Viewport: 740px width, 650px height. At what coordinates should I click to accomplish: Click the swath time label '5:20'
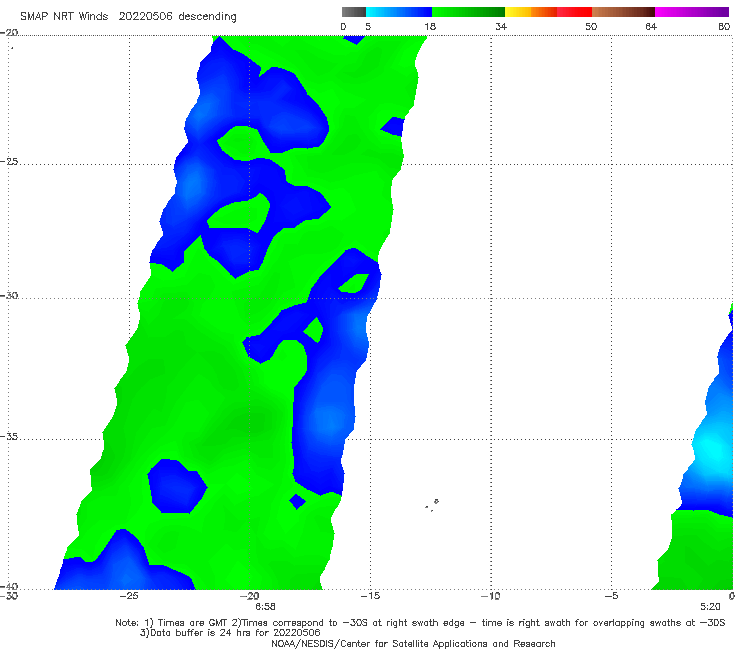tap(710, 607)
